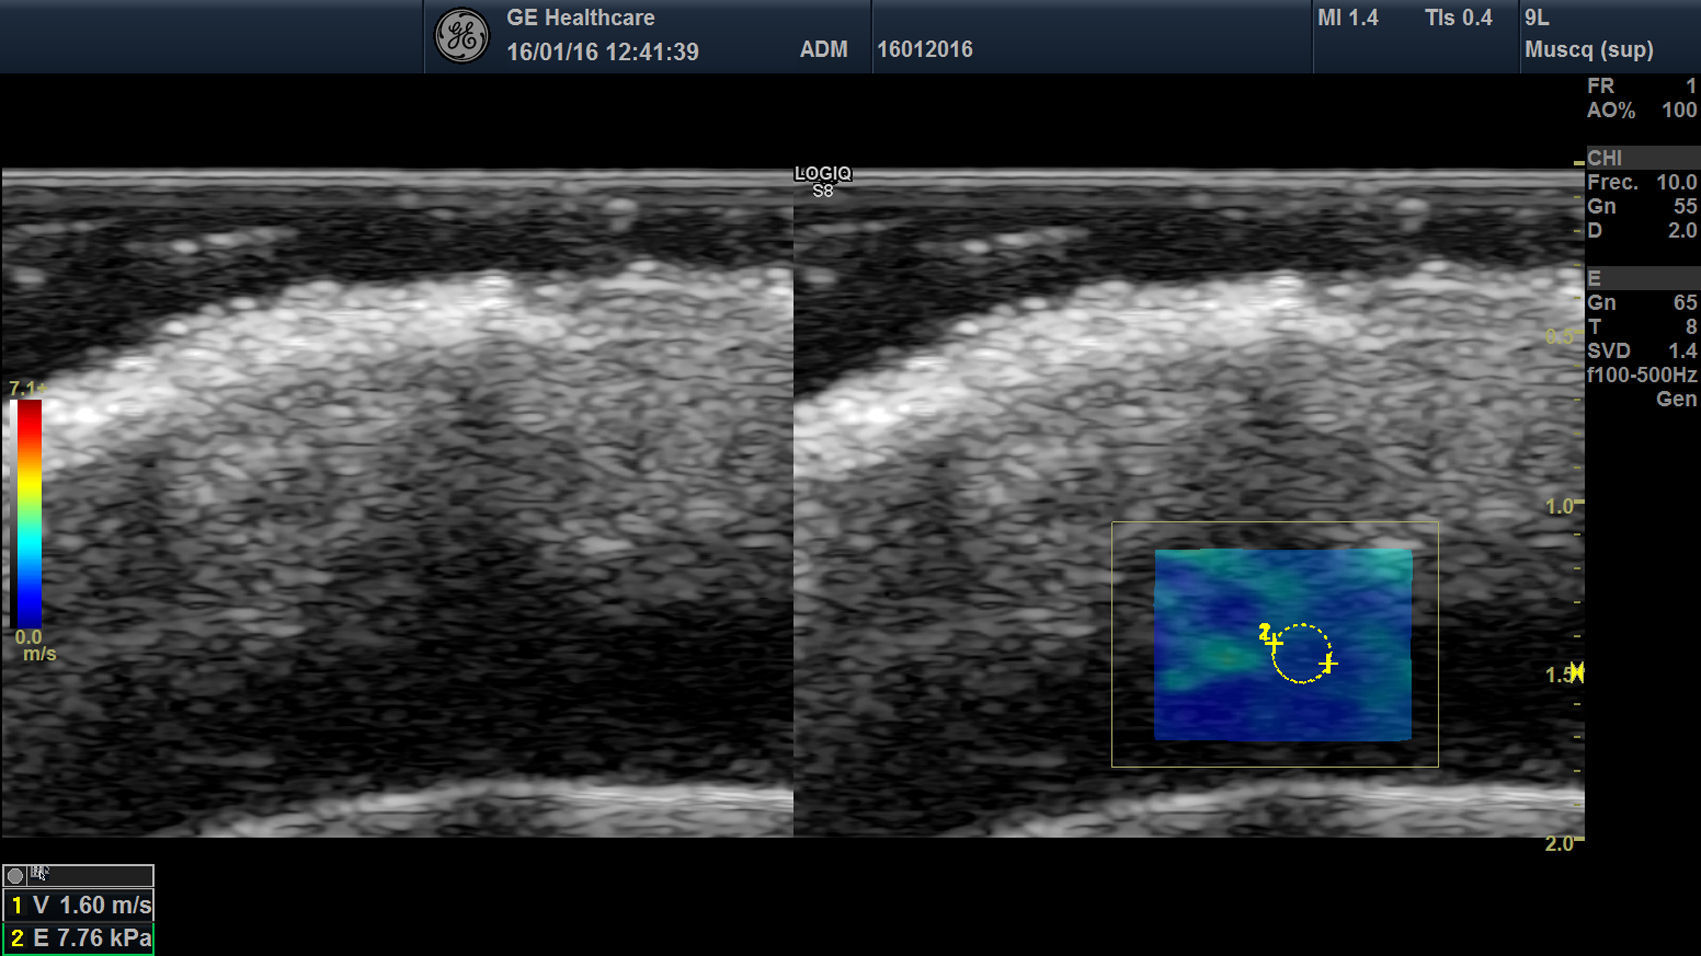Click the LOGIQ S8 label between images
1701x956 pixels.
pyautogui.click(x=822, y=182)
